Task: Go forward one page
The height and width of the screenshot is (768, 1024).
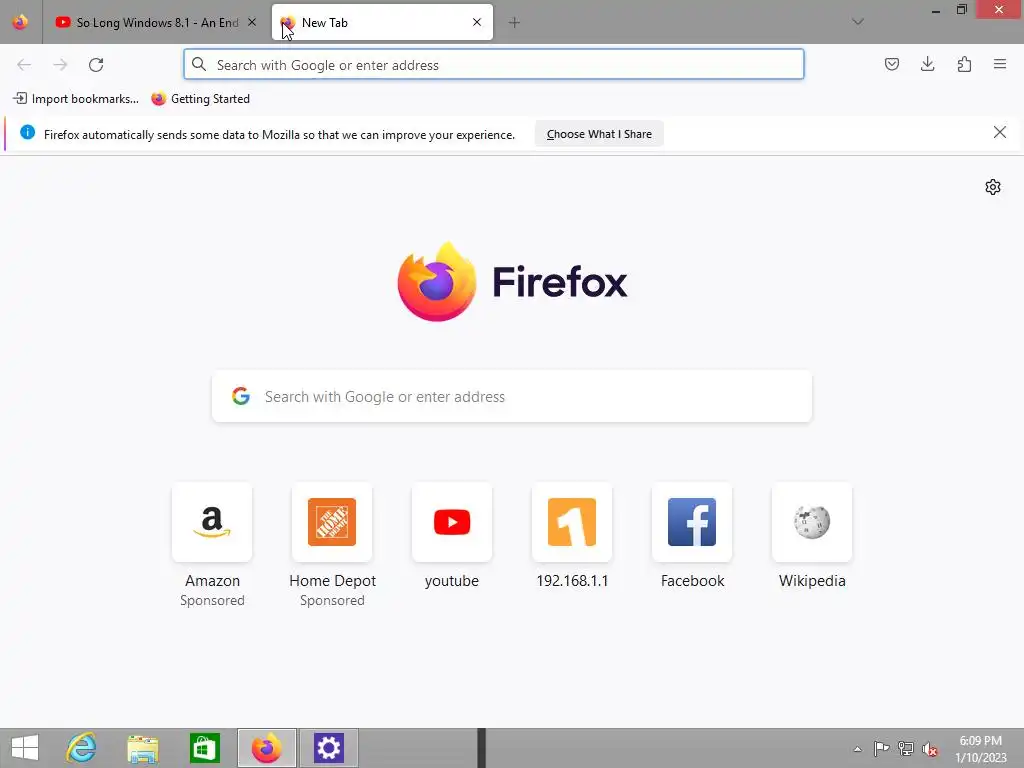Action: tap(60, 65)
